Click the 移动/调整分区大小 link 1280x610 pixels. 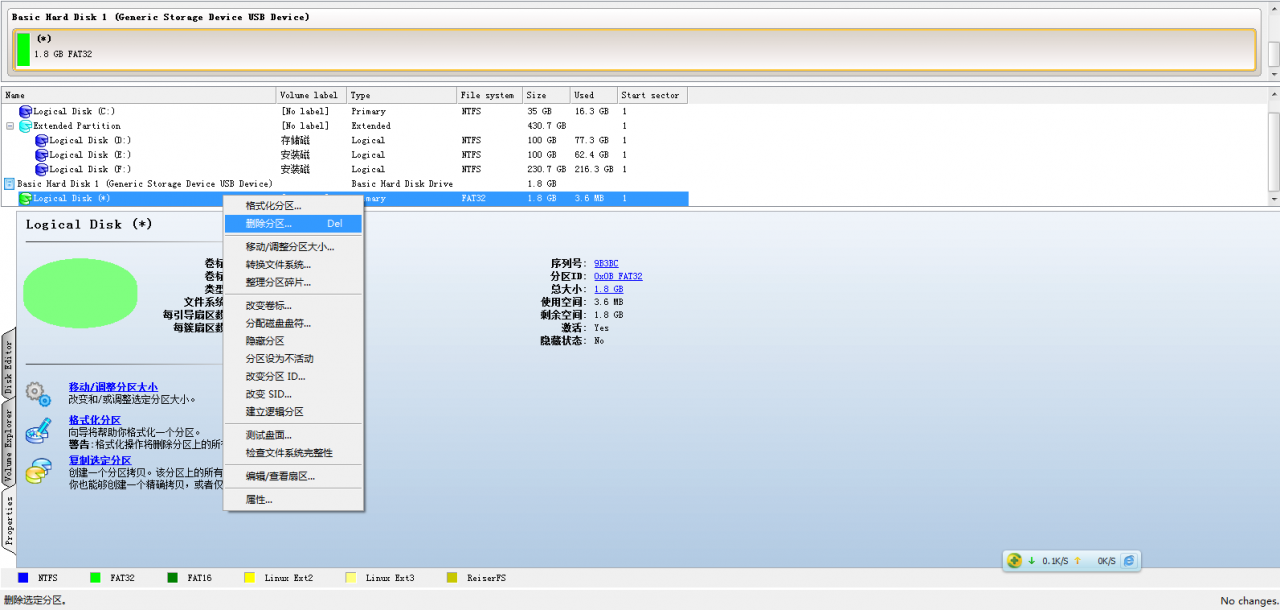pyautogui.click(x=113, y=387)
